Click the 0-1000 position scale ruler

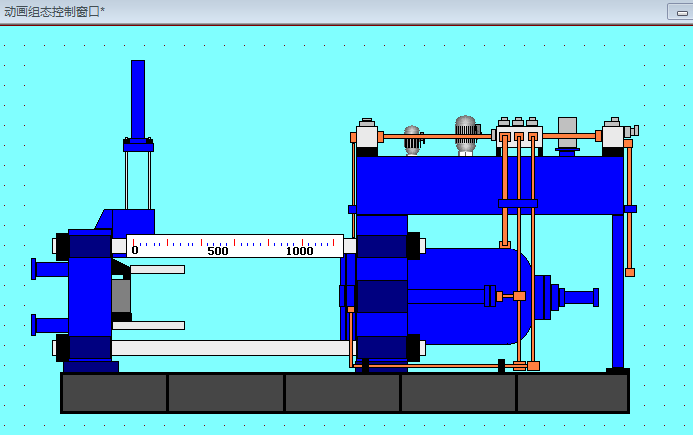[x=235, y=246]
